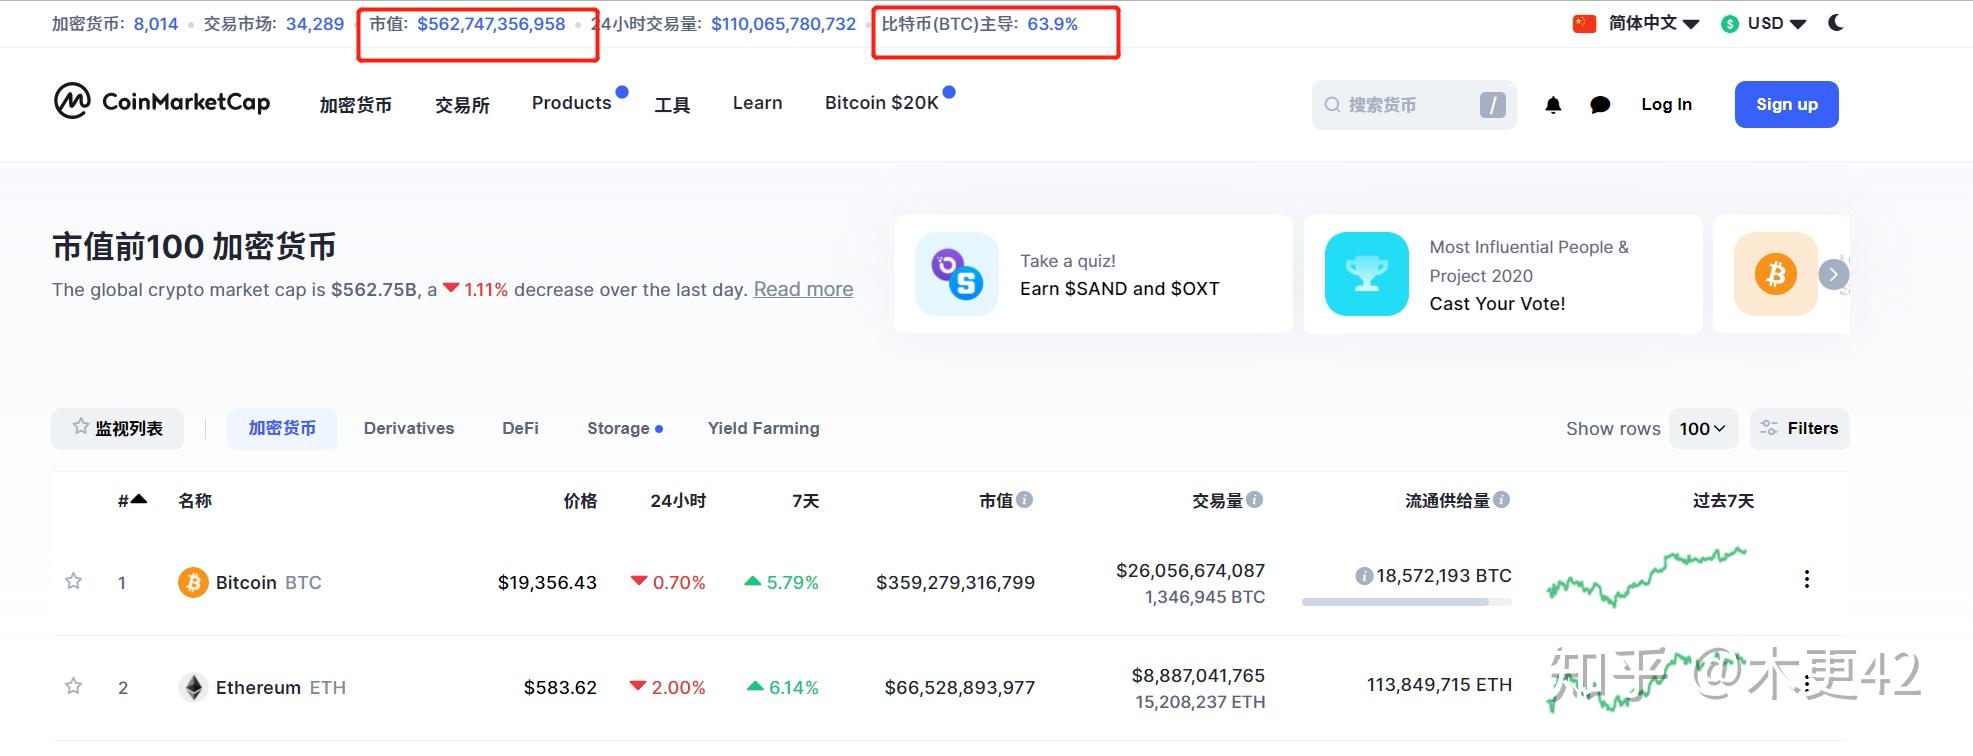Open the Bitcoin row more-options menu
This screenshot has height=756, width=1973.
[1806, 580]
